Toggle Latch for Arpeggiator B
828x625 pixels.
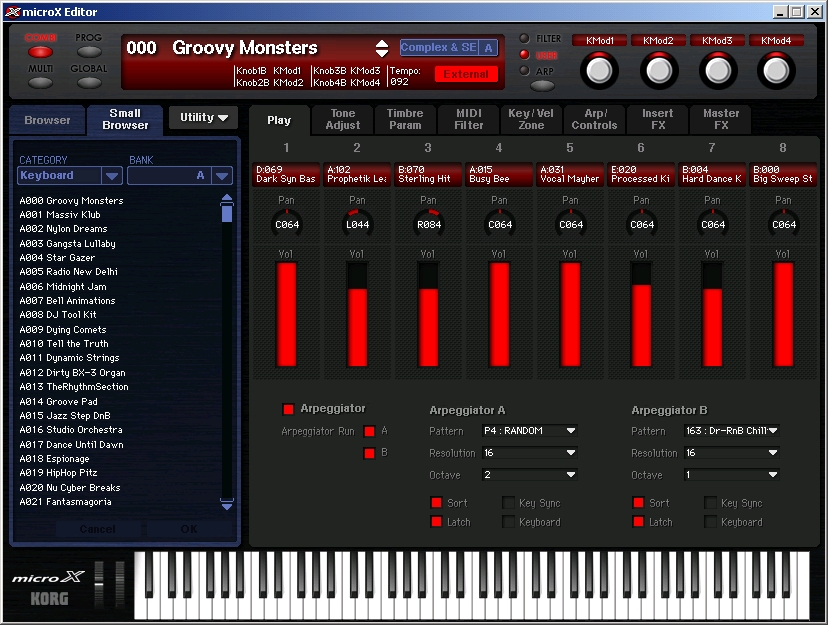click(x=638, y=522)
